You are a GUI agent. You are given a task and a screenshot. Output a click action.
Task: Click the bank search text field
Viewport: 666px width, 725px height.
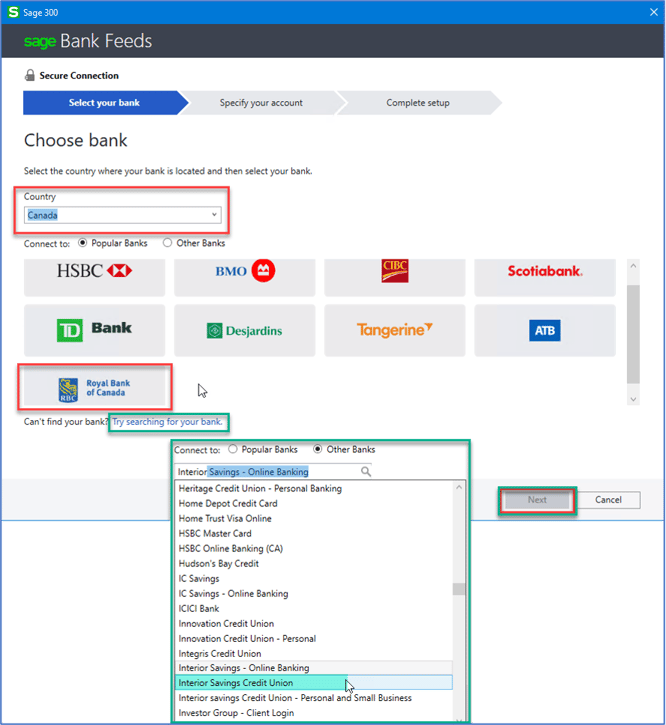(x=268, y=472)
